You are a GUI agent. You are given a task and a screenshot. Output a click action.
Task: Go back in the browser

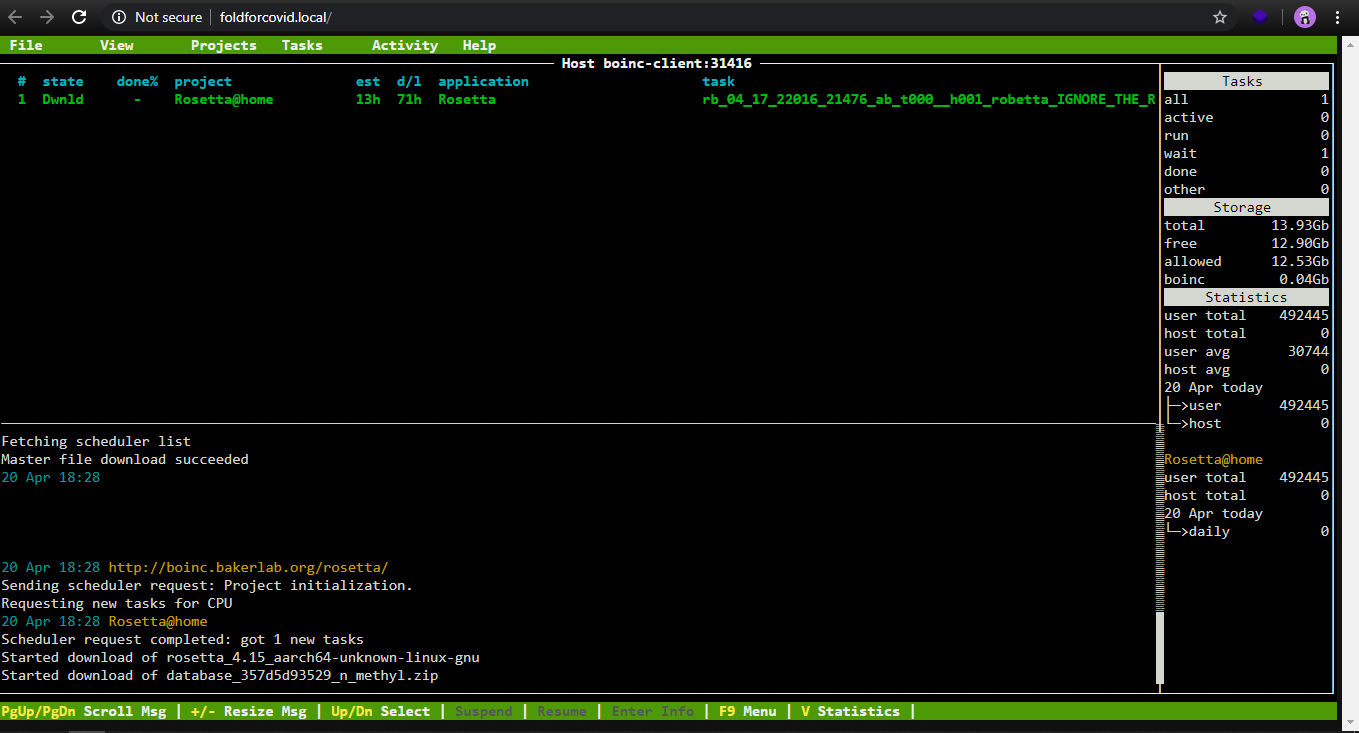[15, 17]
